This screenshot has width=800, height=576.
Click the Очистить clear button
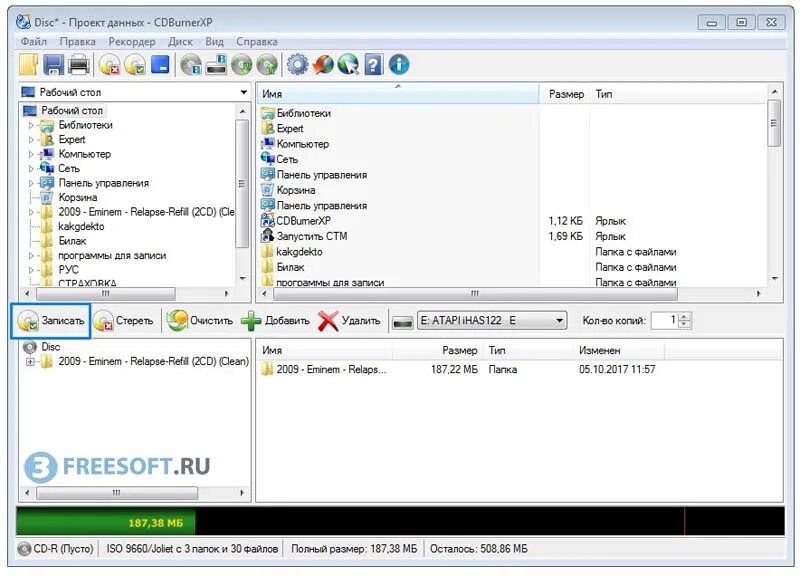[201, 321]
